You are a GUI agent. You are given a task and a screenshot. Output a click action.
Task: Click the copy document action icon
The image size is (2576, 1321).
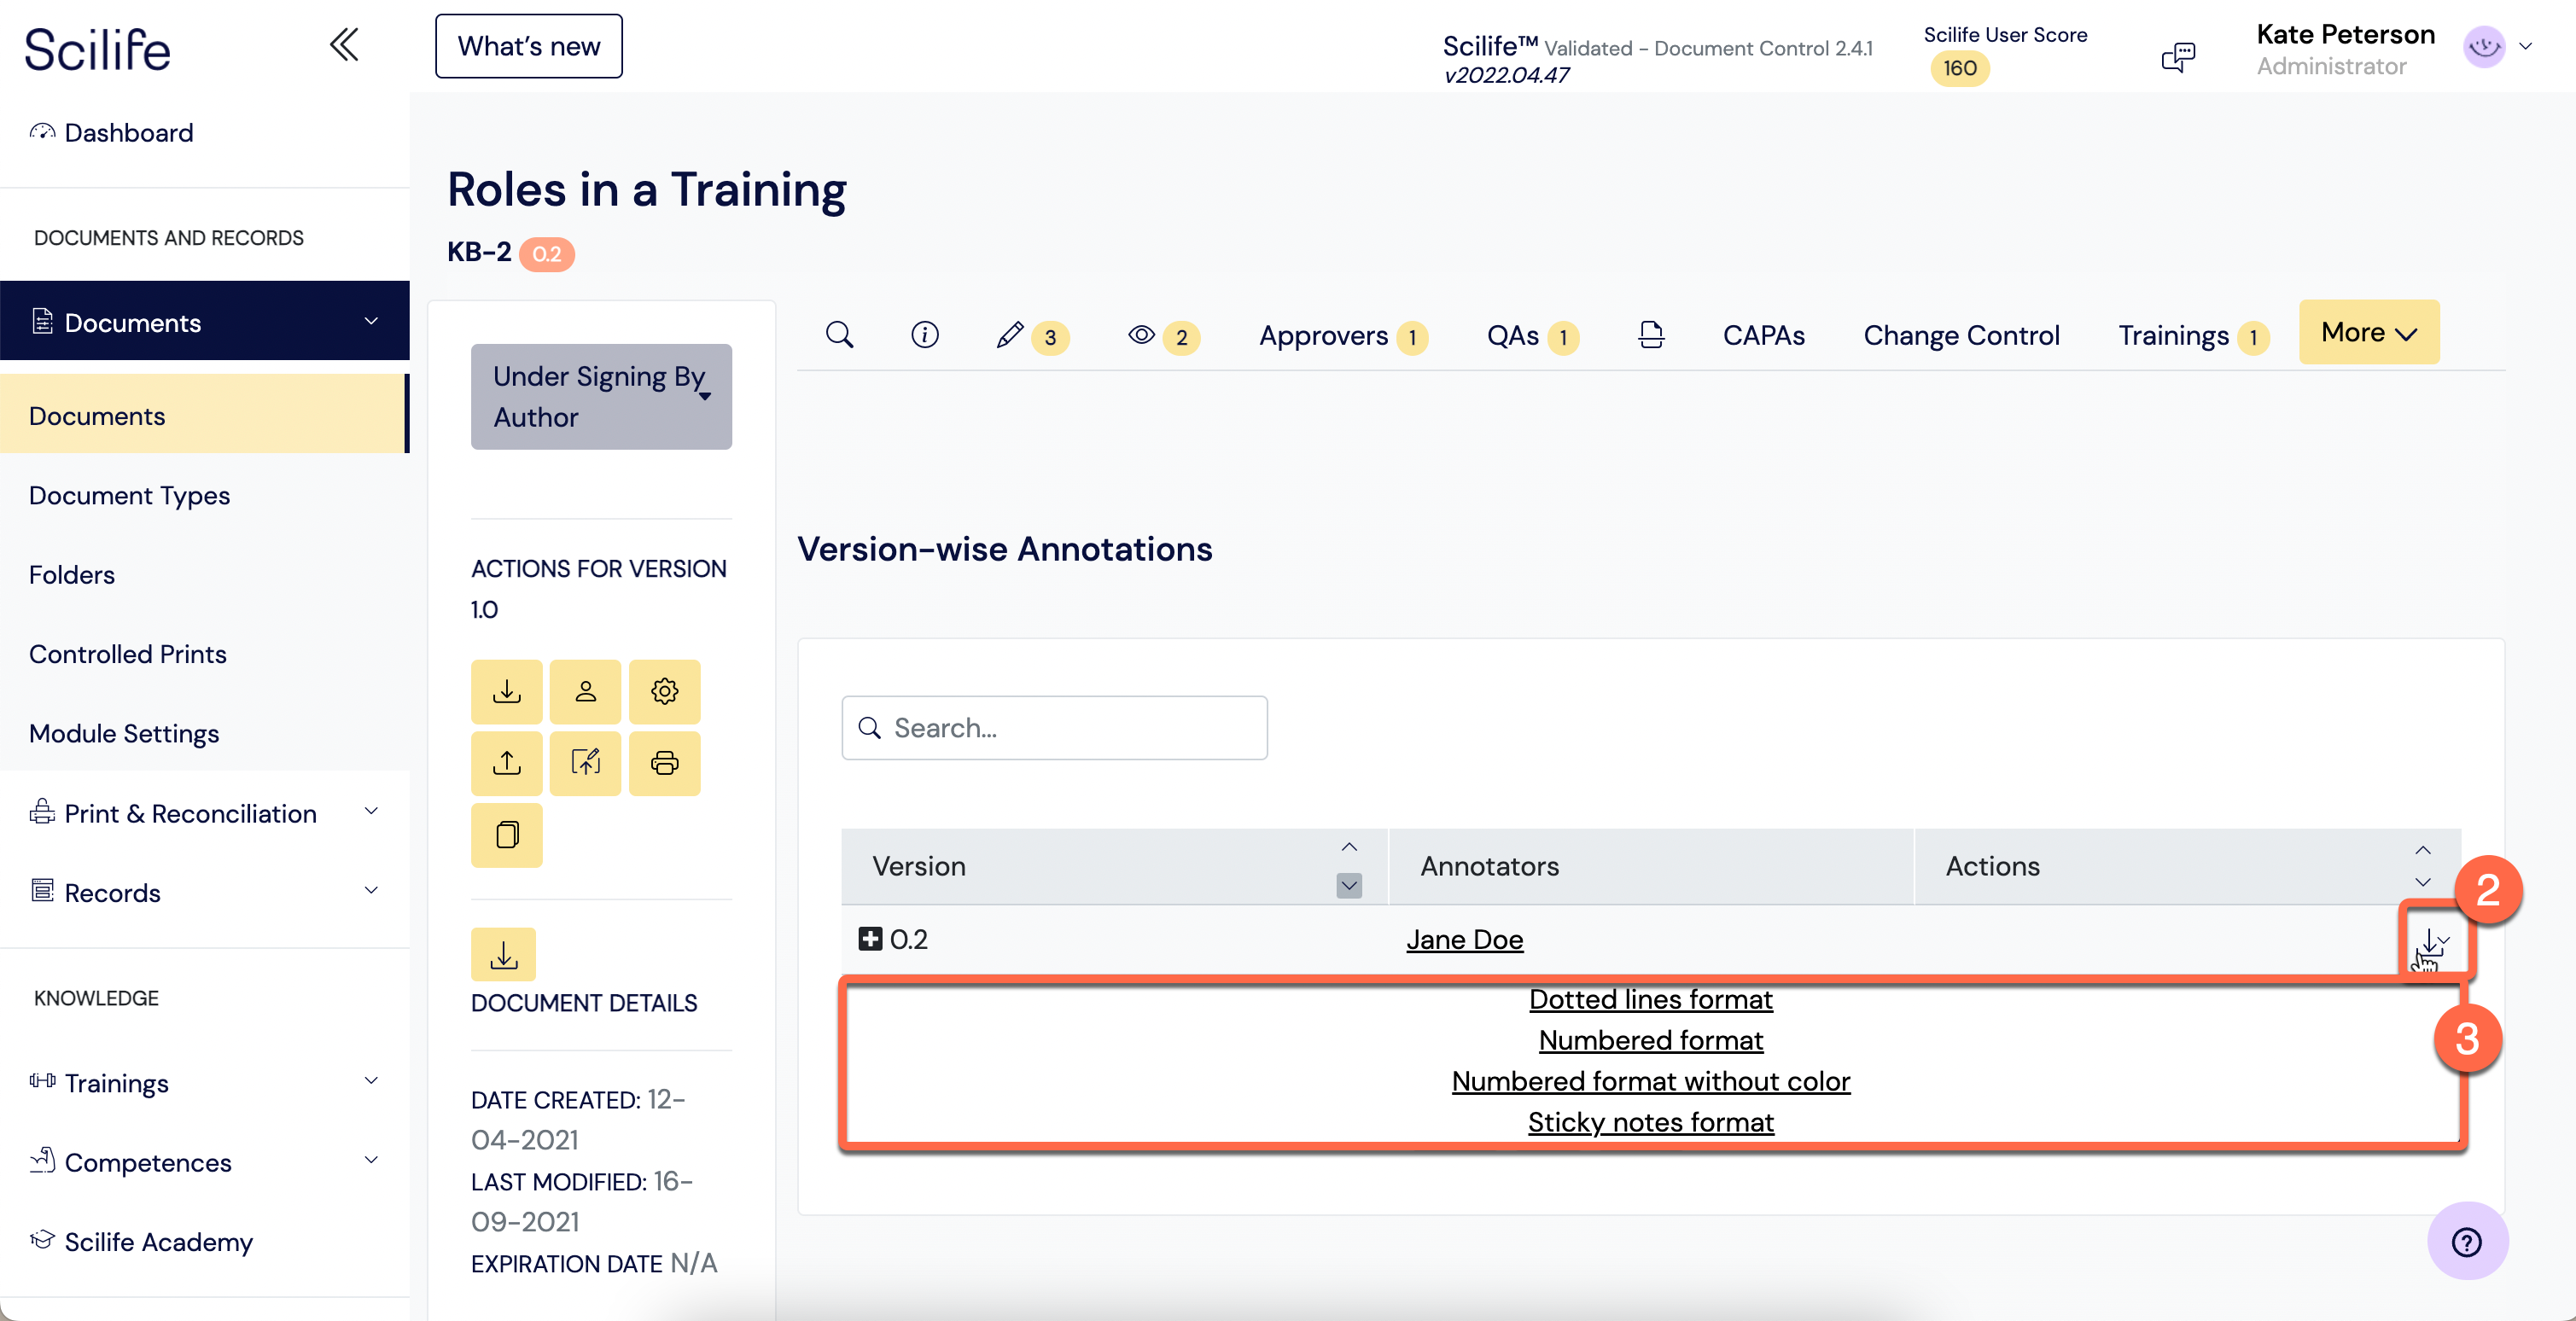507,835
